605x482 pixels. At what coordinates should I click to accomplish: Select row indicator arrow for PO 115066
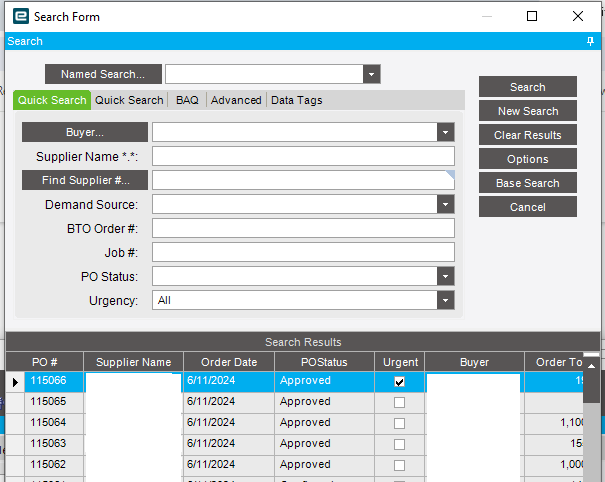tap(15, 382)
